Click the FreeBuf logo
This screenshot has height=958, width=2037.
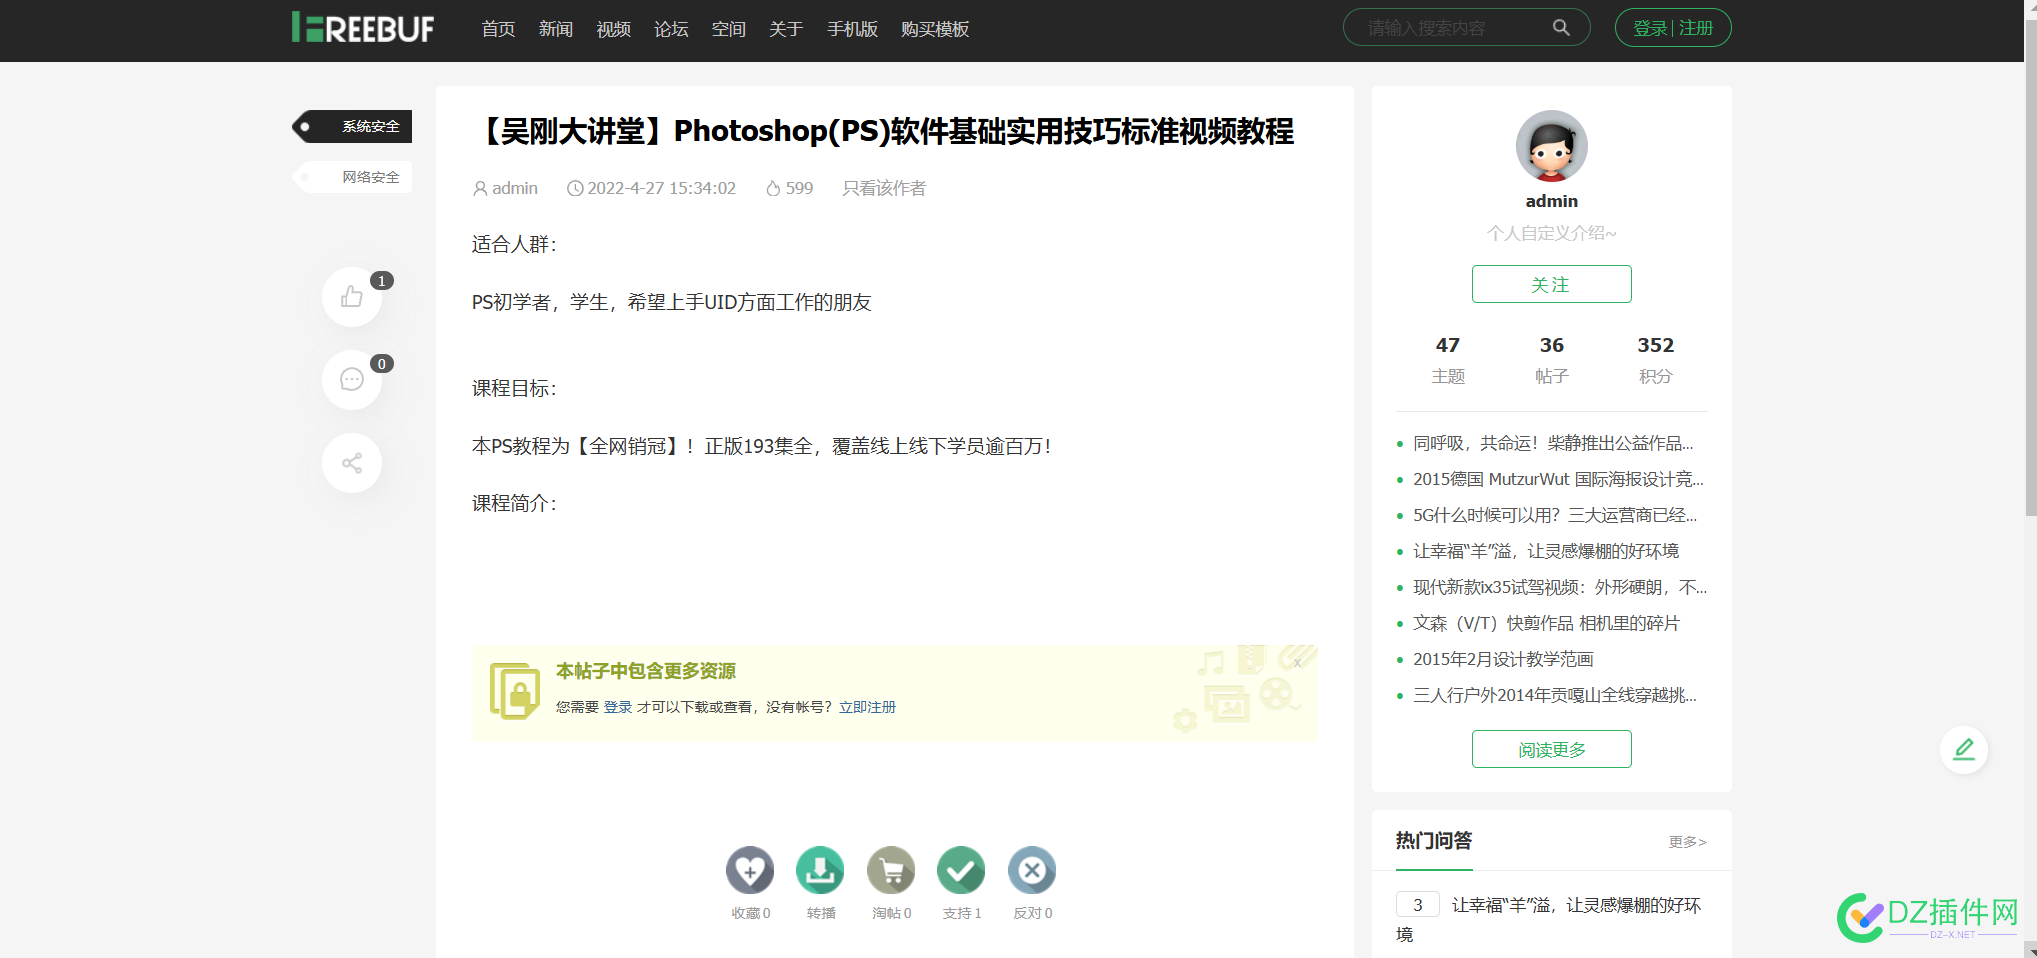363,28
